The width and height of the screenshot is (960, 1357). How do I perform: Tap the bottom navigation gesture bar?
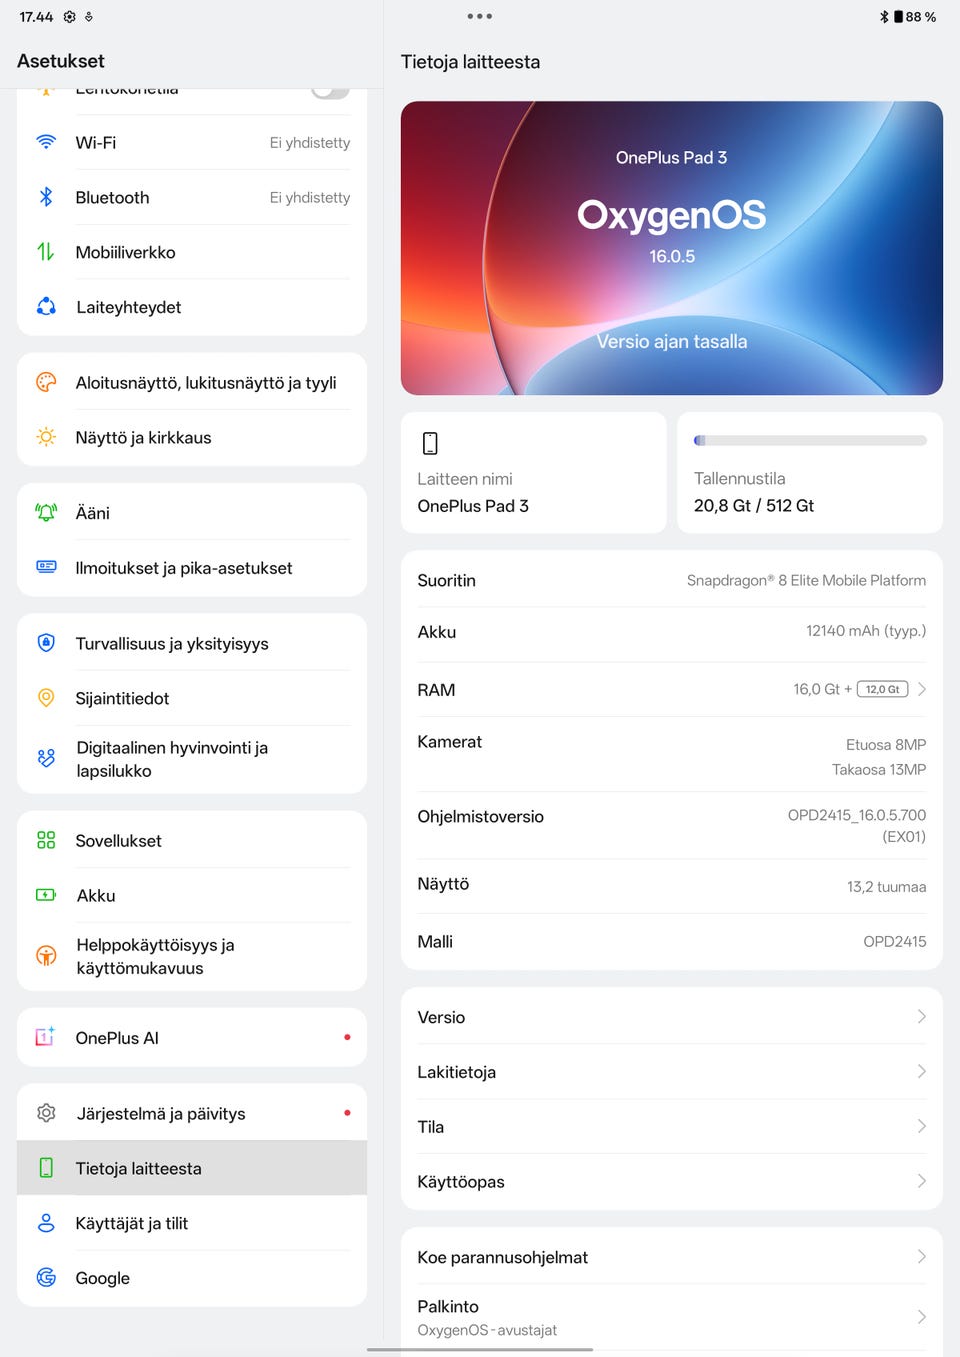[480, 1349]
